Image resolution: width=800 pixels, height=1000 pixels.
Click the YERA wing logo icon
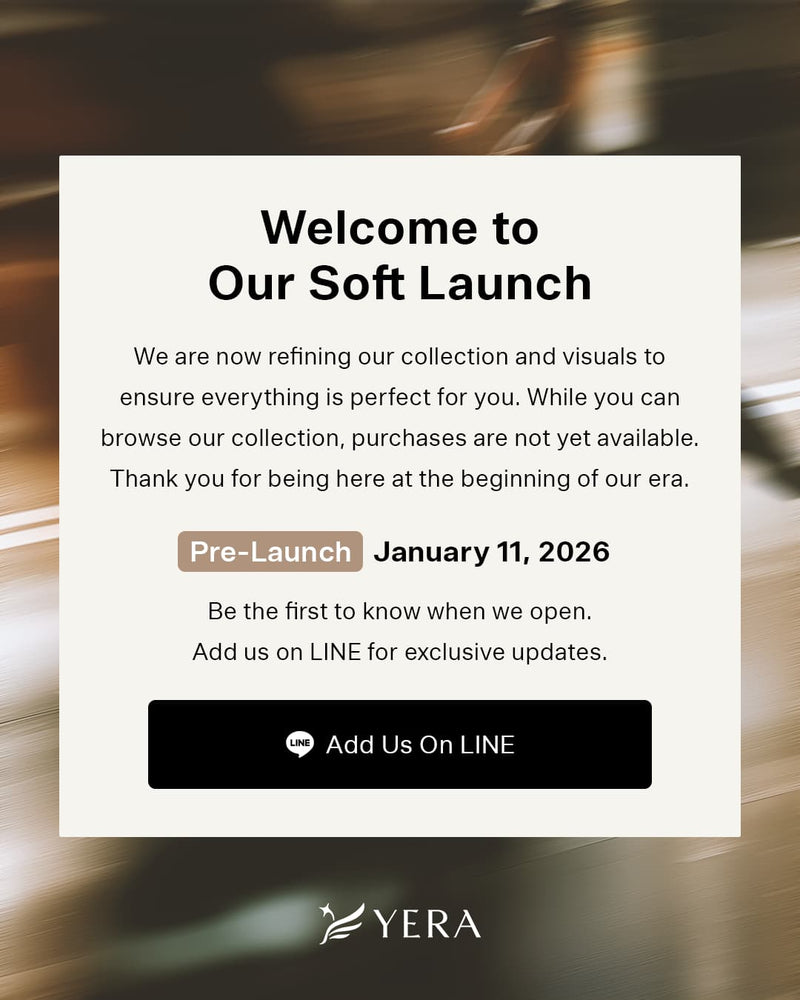[x=341, y=923]
